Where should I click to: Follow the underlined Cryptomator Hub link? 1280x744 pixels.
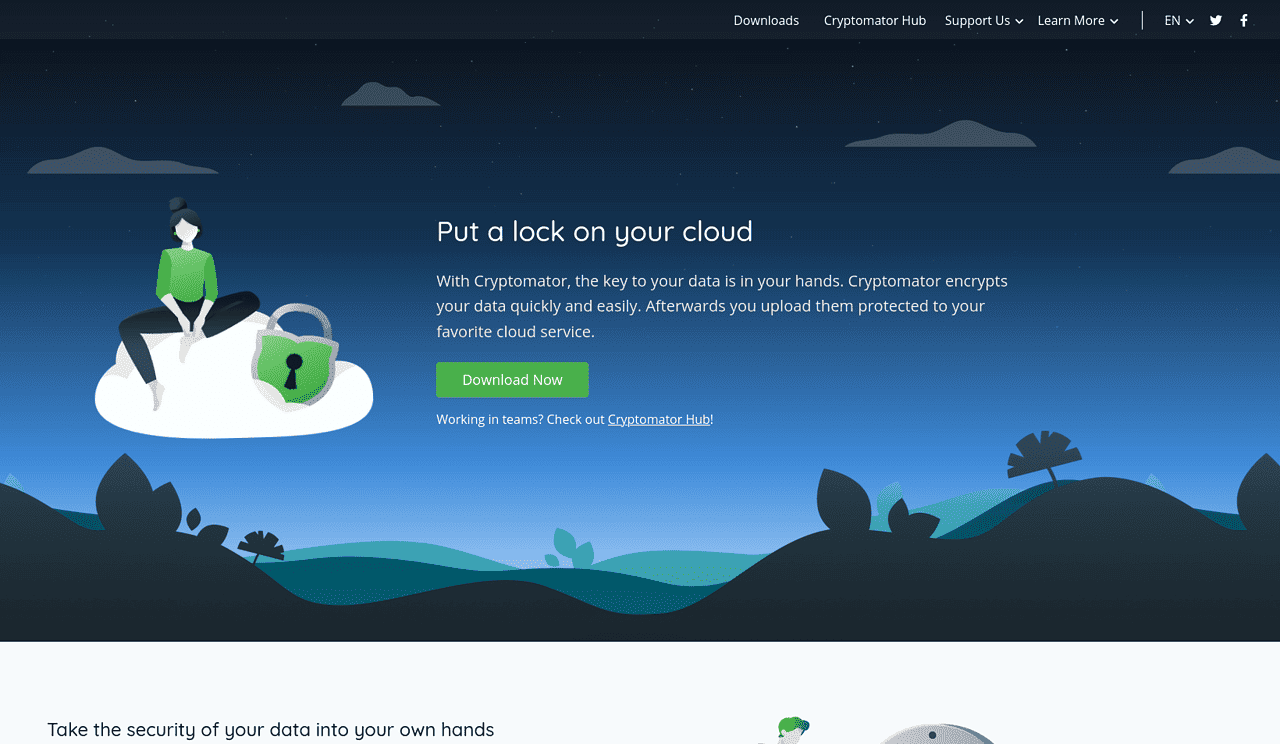(659, 419)
